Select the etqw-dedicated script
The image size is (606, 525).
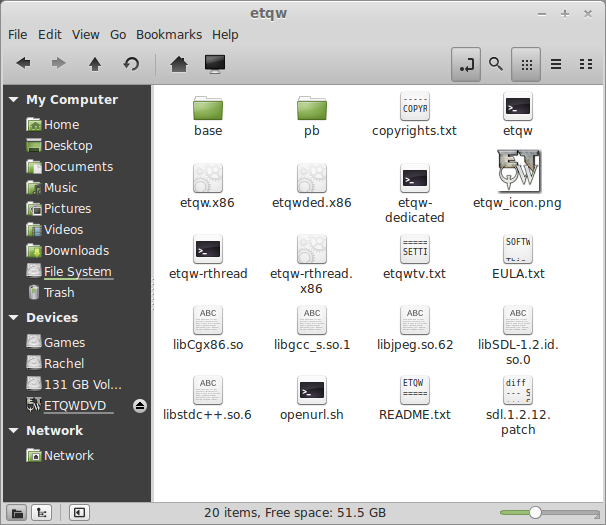click(415, 194)
